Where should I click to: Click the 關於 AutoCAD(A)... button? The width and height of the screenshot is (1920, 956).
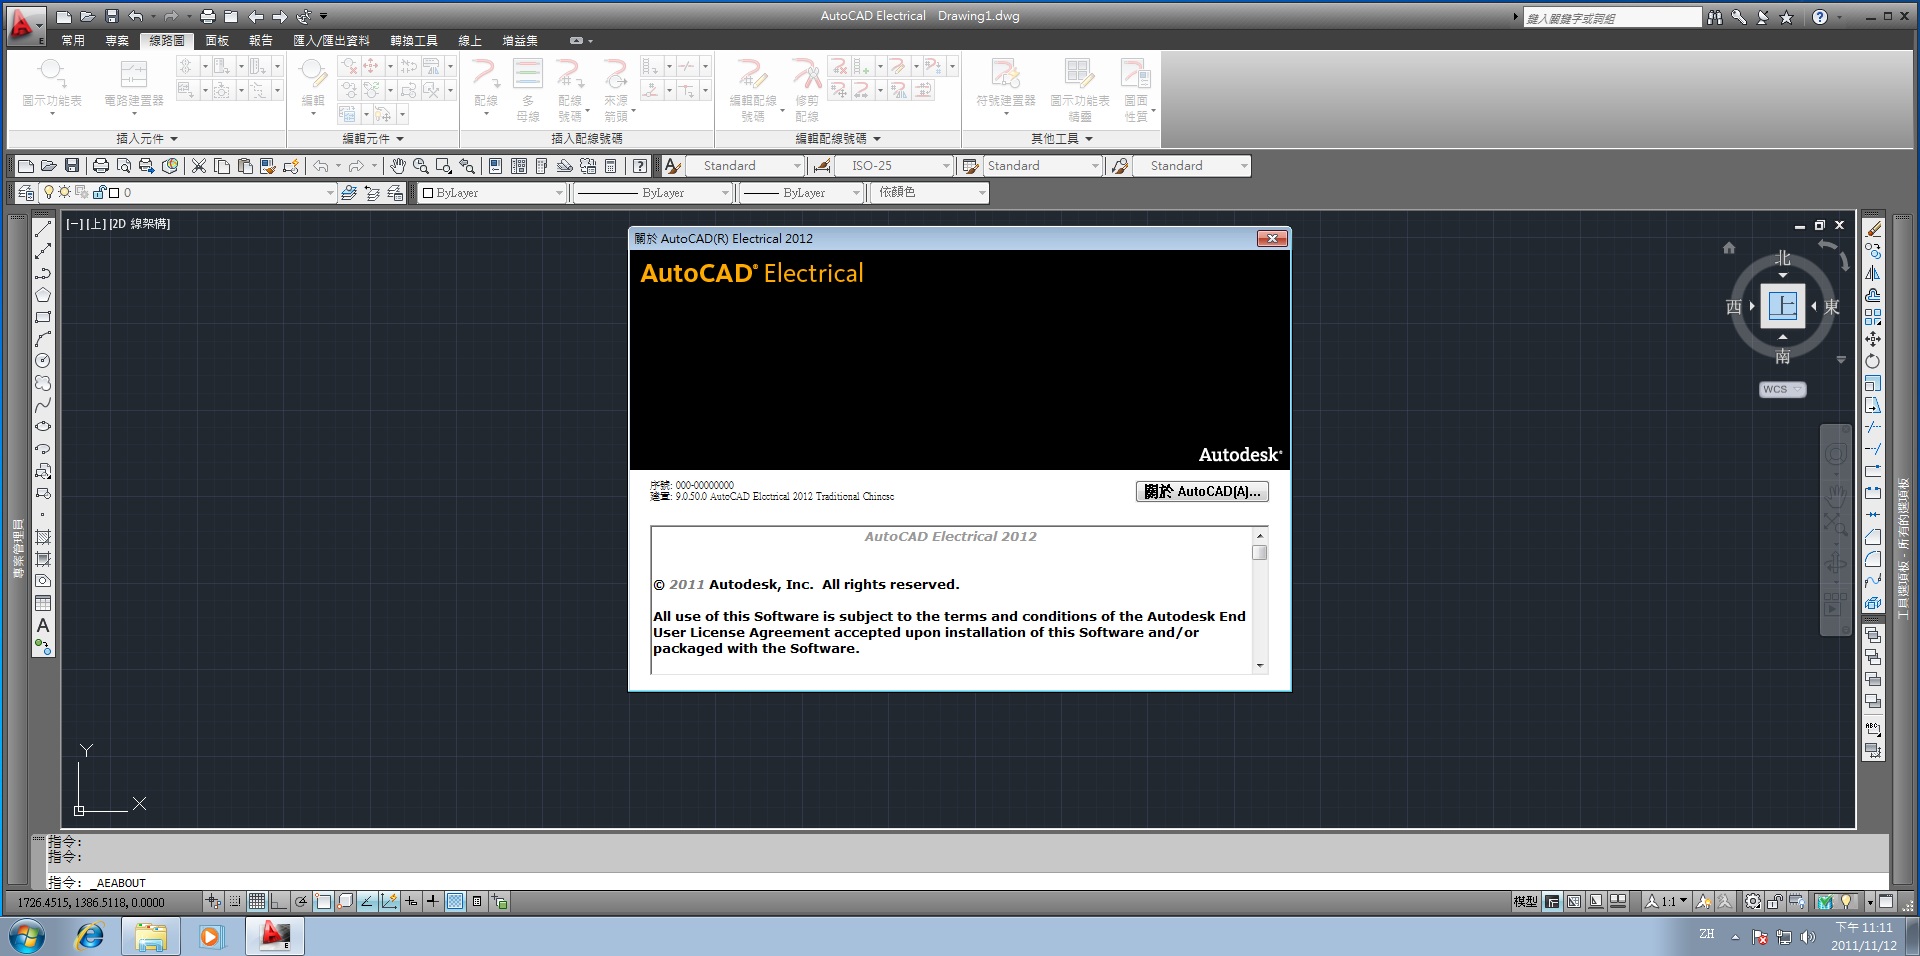(1202, 492)
